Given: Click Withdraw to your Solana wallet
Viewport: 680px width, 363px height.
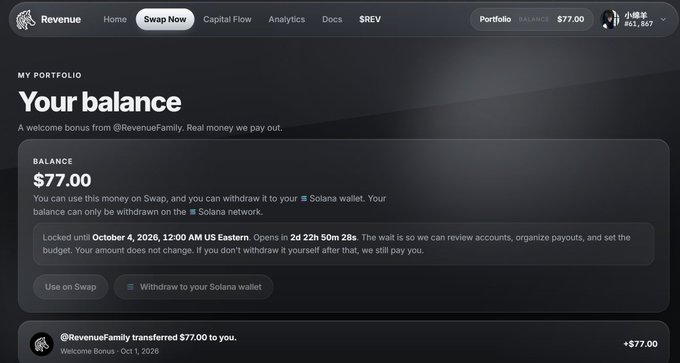Looking at the screenshot, I should [x=193, y=287].
